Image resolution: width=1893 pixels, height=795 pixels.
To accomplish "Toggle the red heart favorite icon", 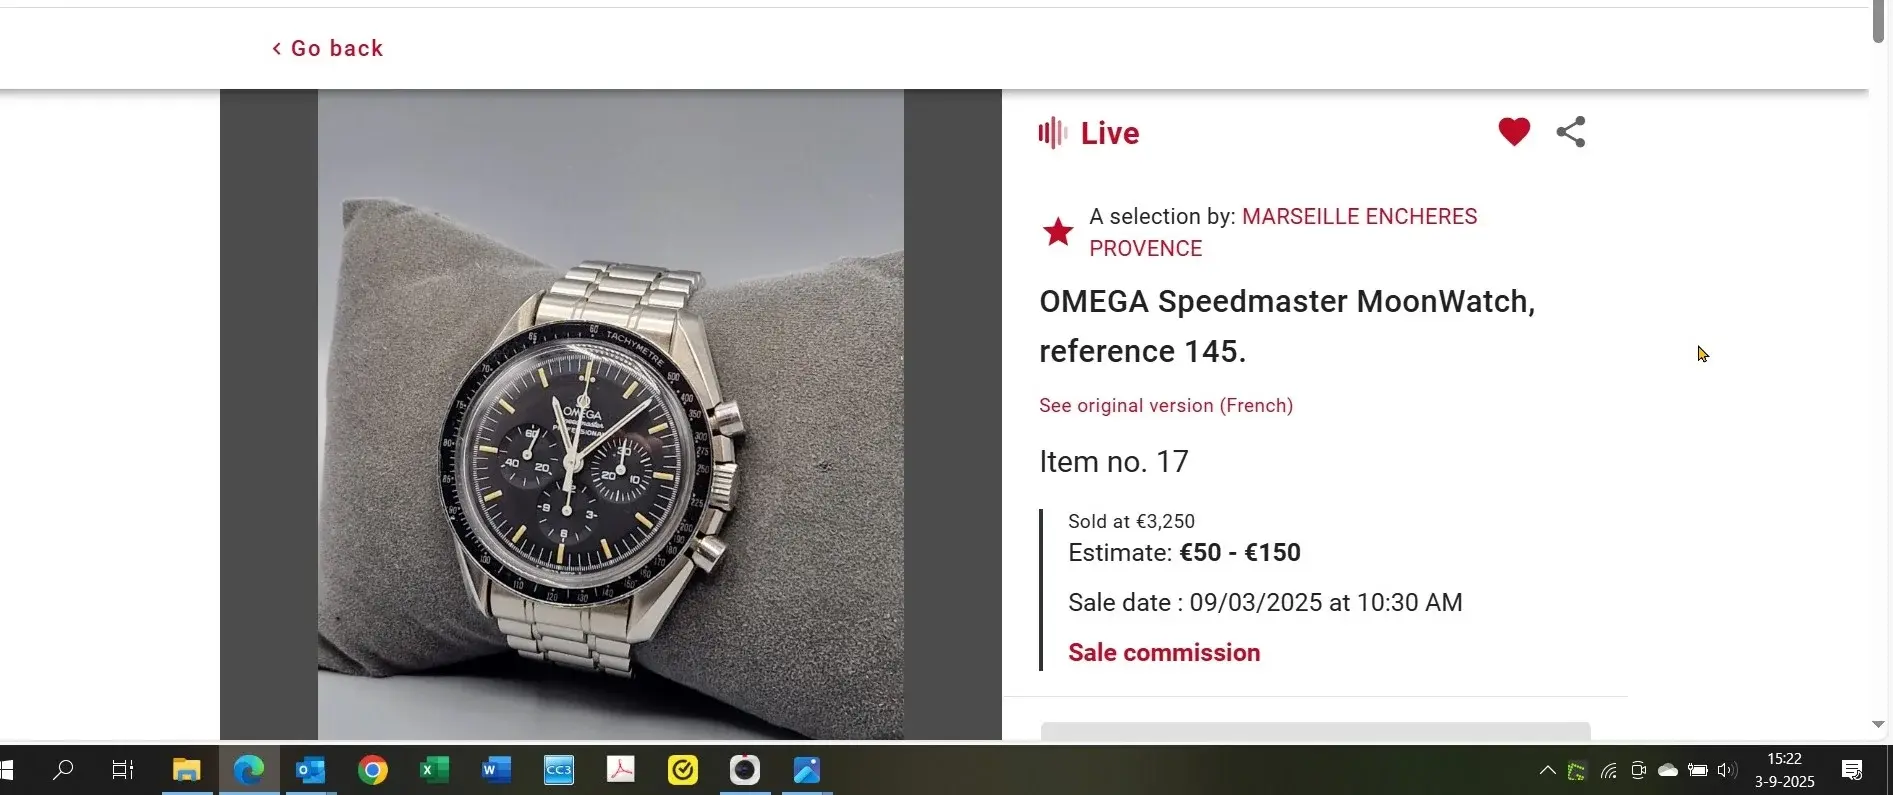I will point(1514,132).
